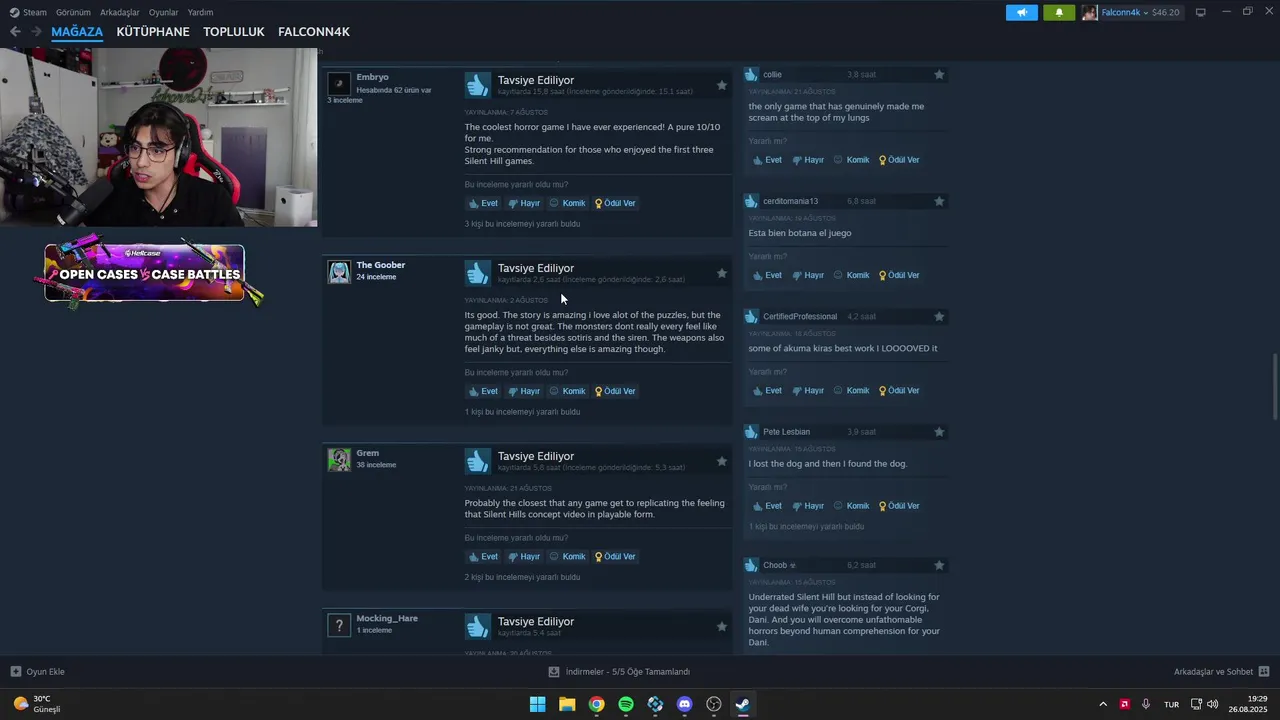Mark CertifiedProfessional's review as Komik
Image resolution: width=1280 pixels, height=720 pixels.
(851, 391)
